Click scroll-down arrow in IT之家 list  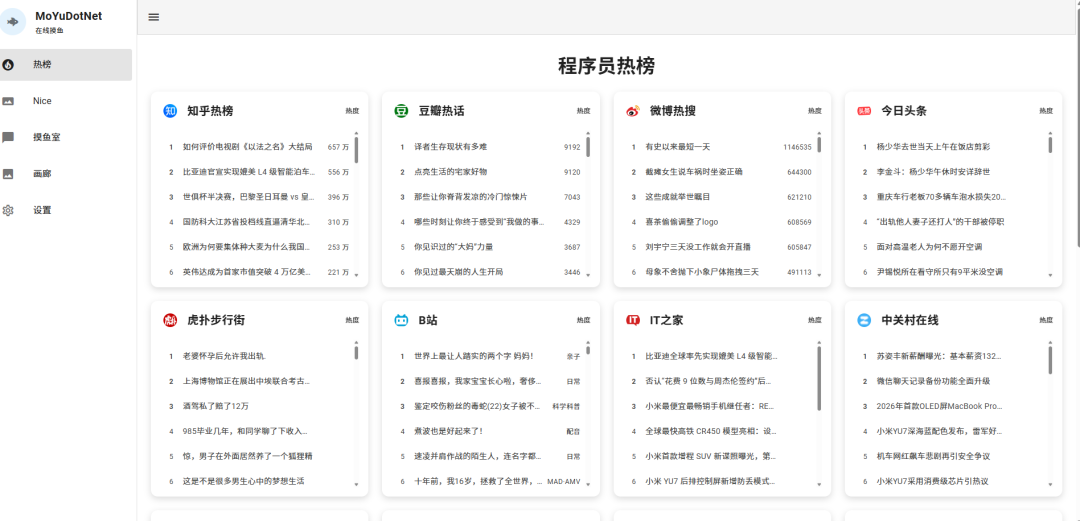819,484
